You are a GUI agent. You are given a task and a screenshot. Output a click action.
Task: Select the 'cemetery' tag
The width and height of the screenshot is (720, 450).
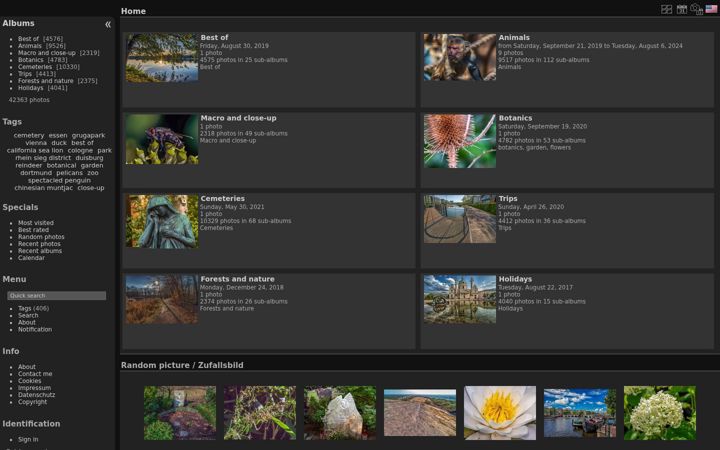pos(29,135)
